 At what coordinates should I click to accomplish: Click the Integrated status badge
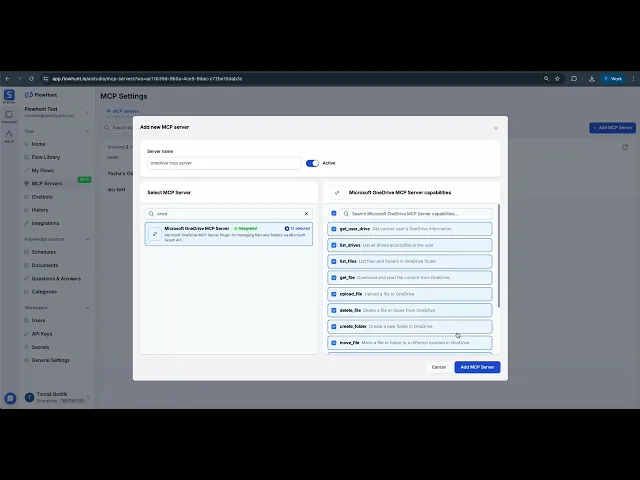tap(245, 229)
